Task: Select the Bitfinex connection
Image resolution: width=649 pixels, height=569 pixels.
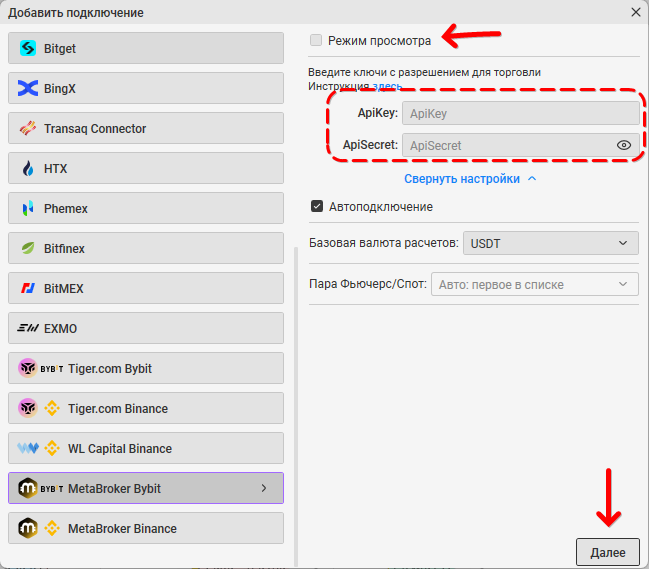Action: coord(146,248)
